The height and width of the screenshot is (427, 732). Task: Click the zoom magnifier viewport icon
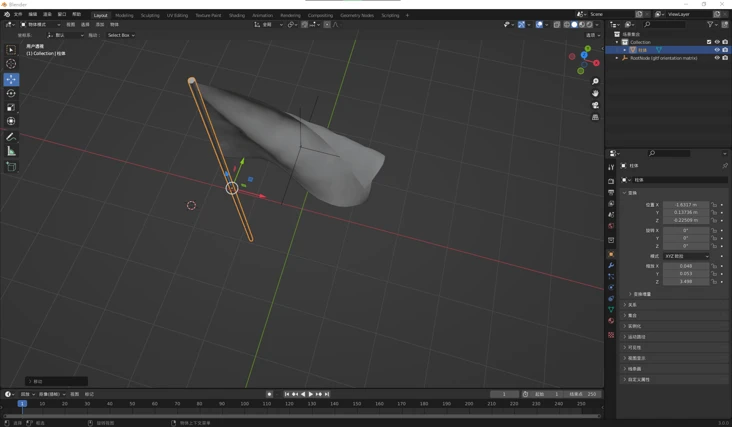point(595,81)
